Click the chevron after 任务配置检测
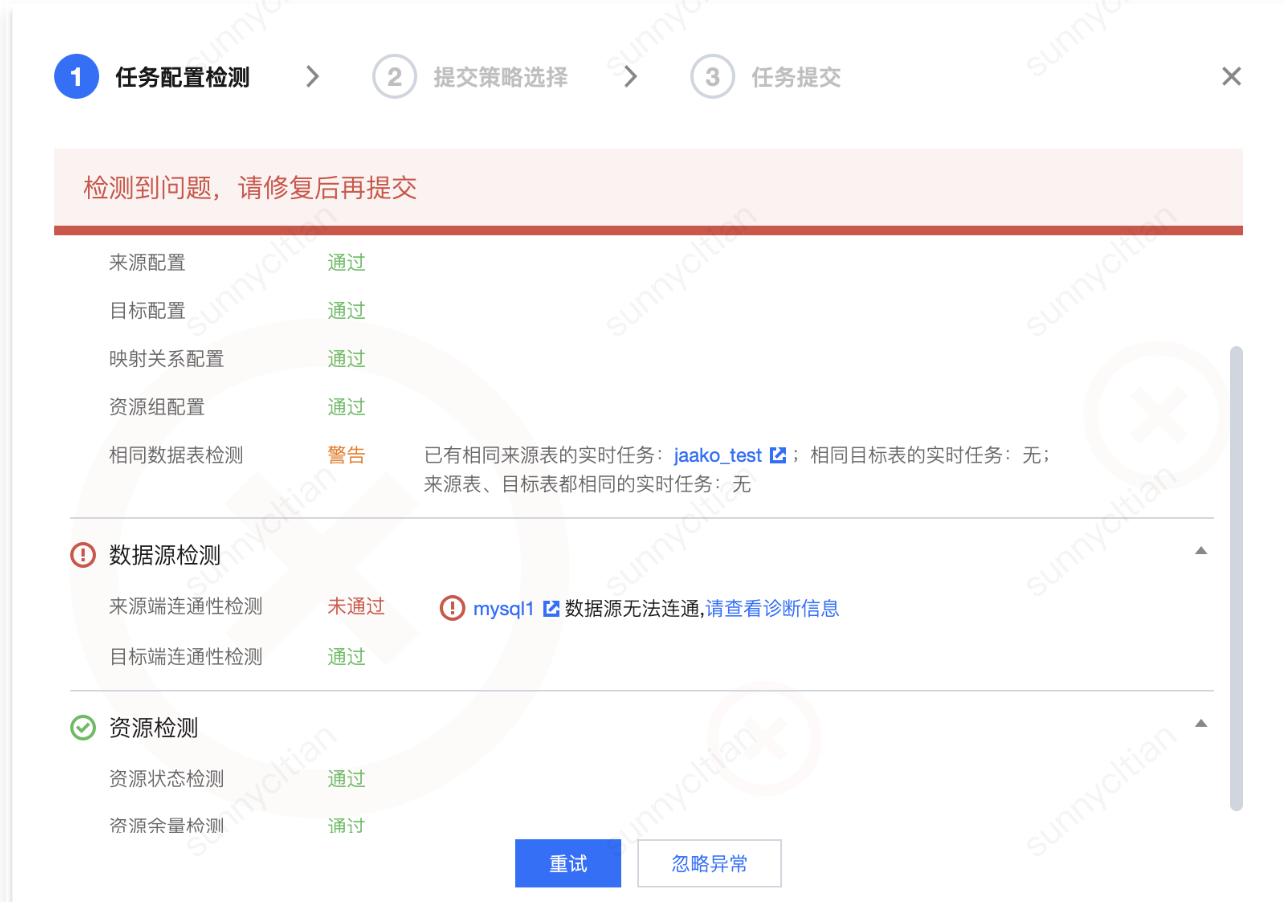 pyautogui.click(x=313, y=77)
